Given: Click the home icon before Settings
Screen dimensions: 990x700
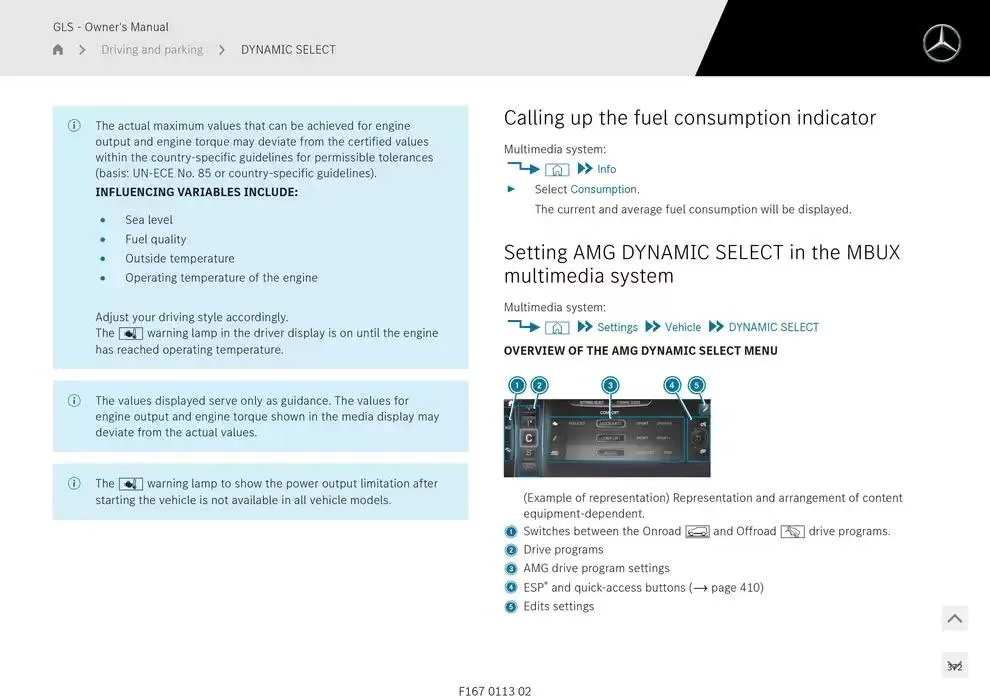Looking at the screenshot, I should point(557,327).
